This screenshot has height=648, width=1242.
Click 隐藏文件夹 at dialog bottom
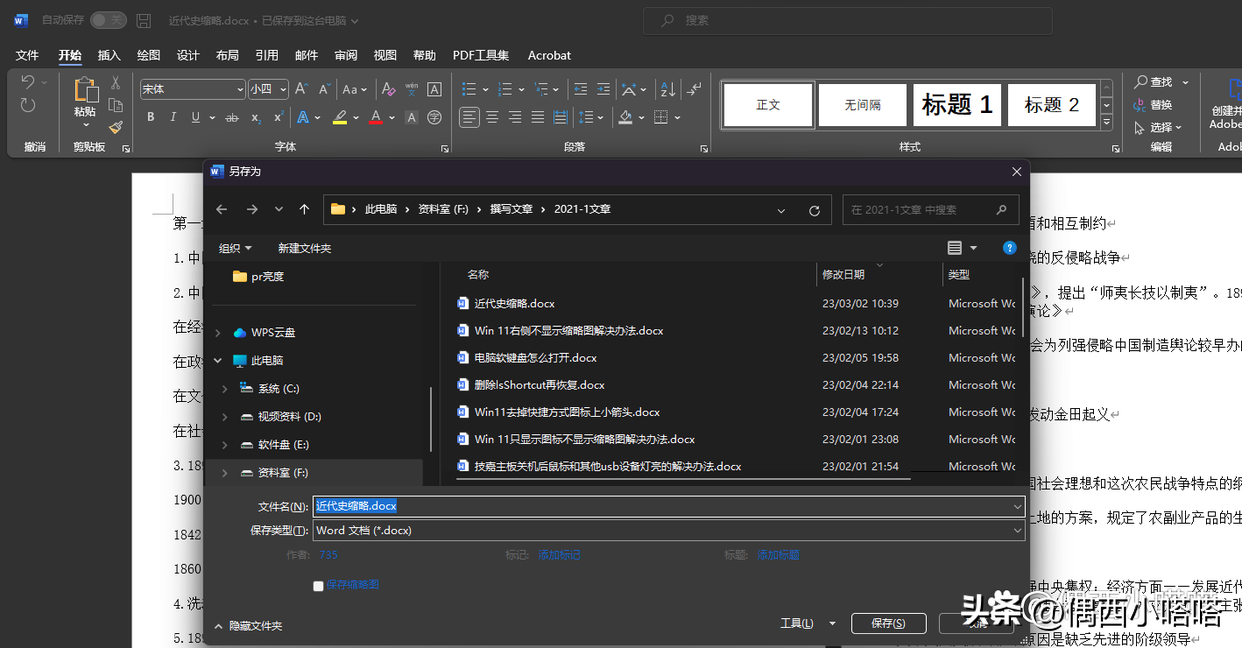point(248,626)
